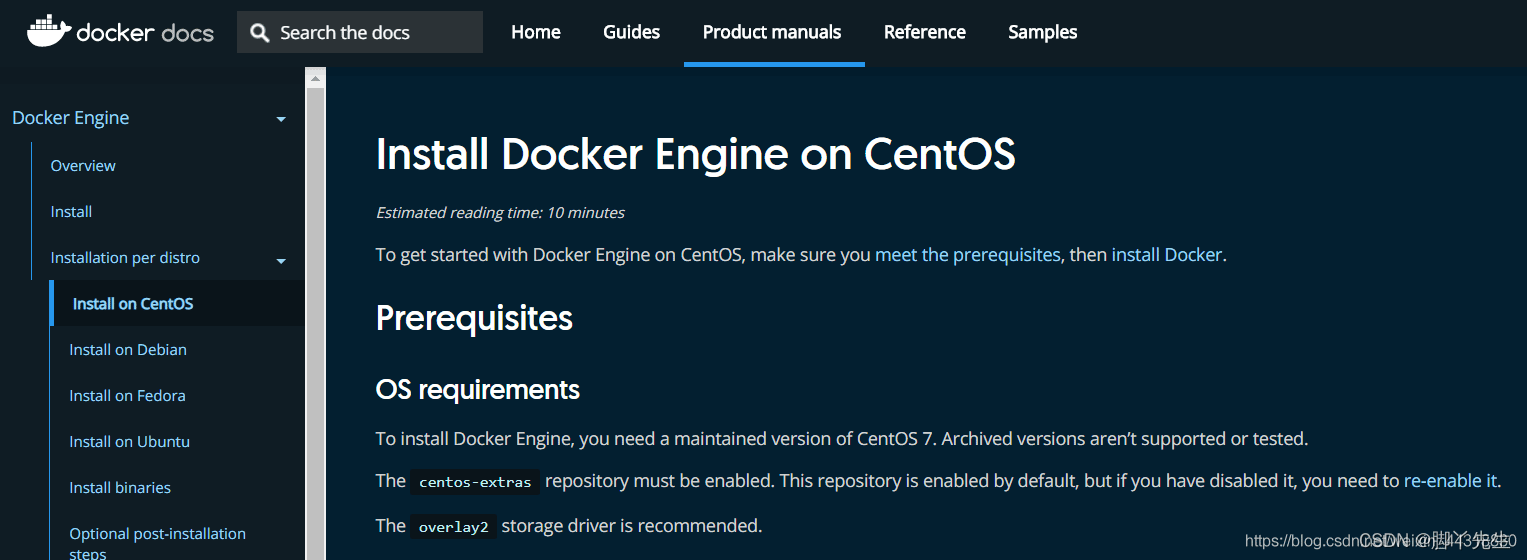Go to Install on Fedora

pyautogui.click(x=127, y=396)
